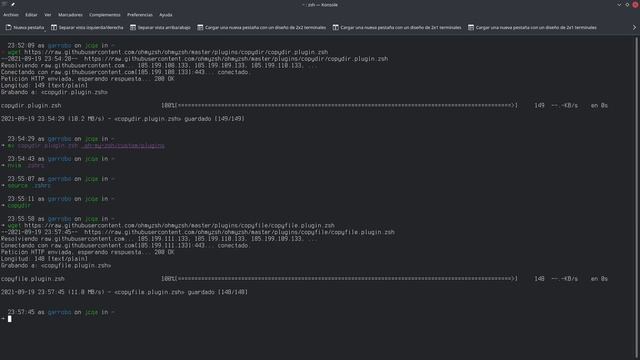Click the 'source .zshrc' command
Viewport: 640px width, 360px height.
pos(29,186)
